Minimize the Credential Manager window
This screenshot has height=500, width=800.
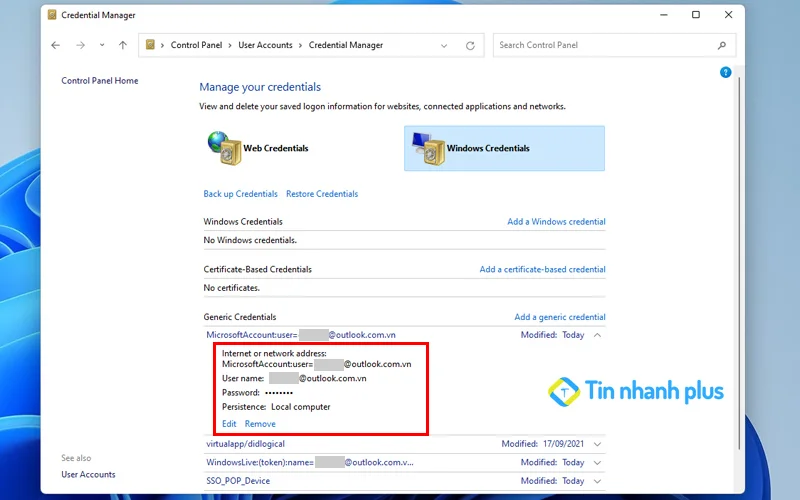(664, 15)
